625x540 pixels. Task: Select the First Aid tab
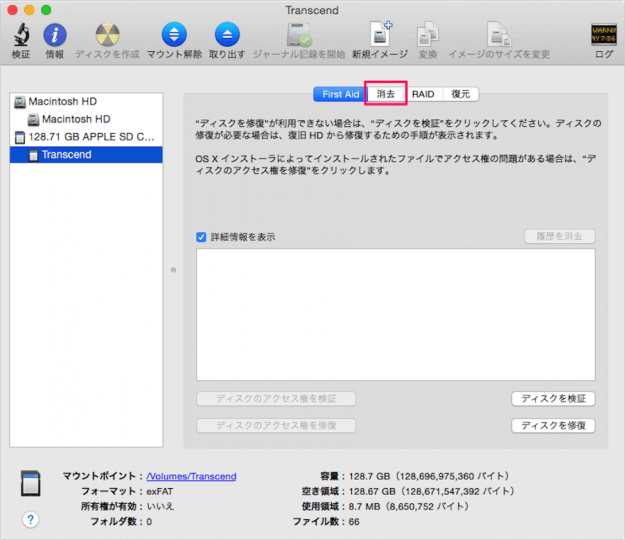pos(340,94)
